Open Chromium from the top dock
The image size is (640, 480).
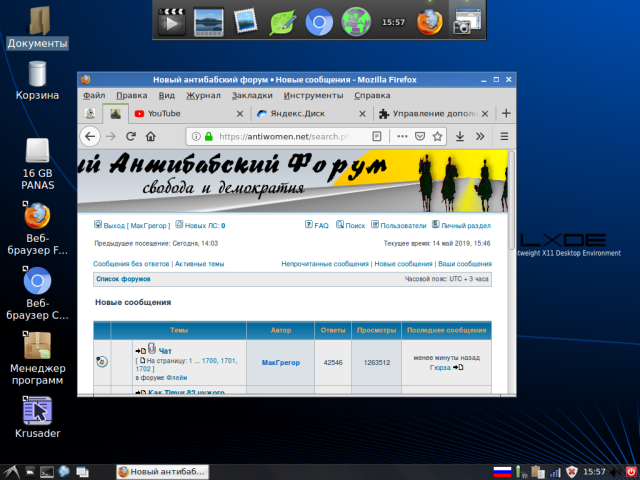click(319, 22)
